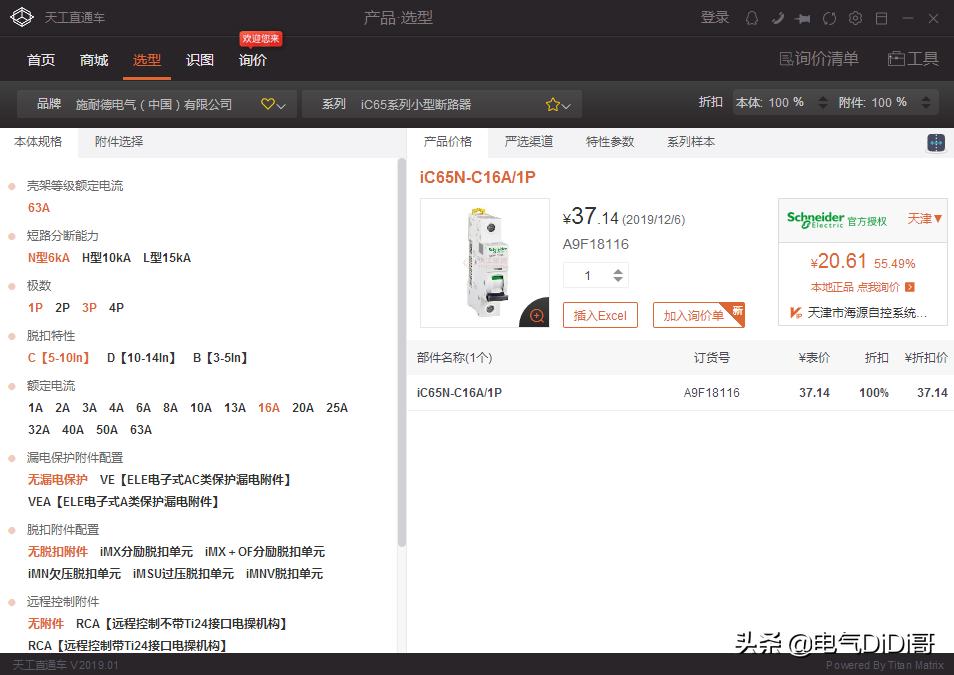Open the 天津 city dropdown
Viewport: 954px width, 675px height.
pyautogui.click(x=925, y=219)
